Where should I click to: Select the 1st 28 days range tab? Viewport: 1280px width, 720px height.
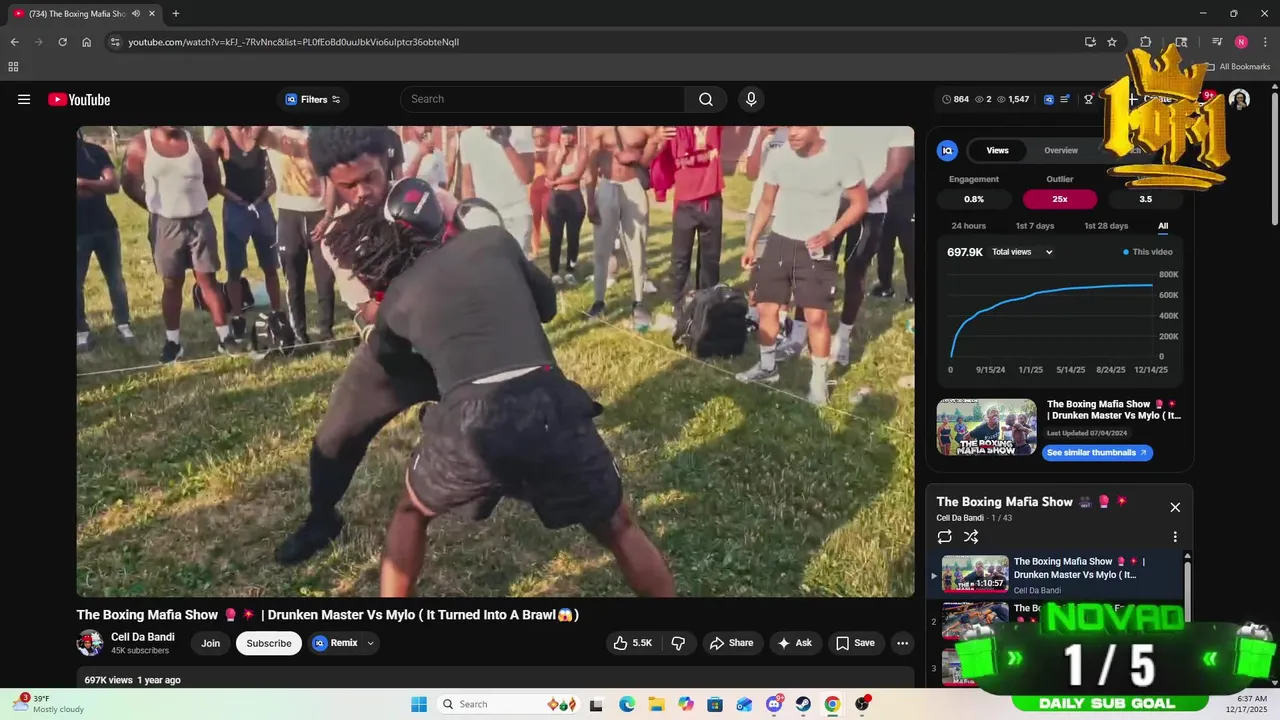coord(1106,226)
